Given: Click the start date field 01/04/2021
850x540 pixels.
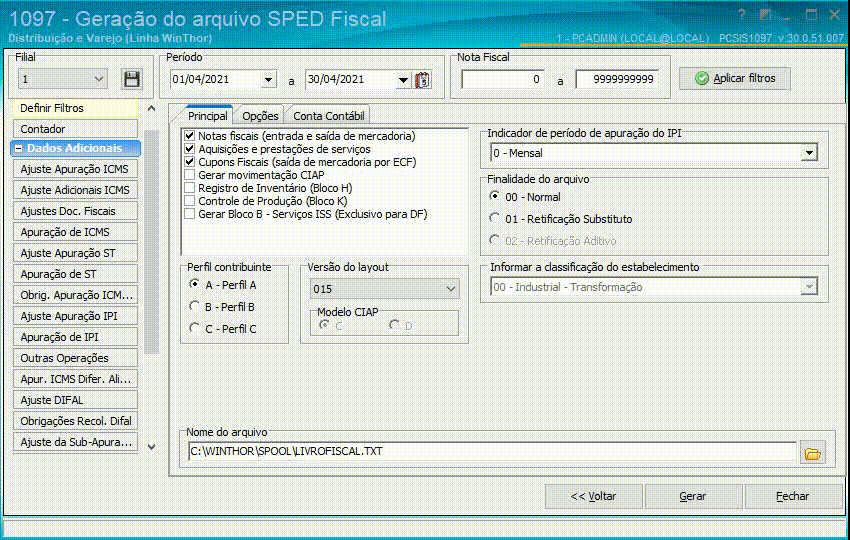Looking at the screenshot, I should pos(215,80).
